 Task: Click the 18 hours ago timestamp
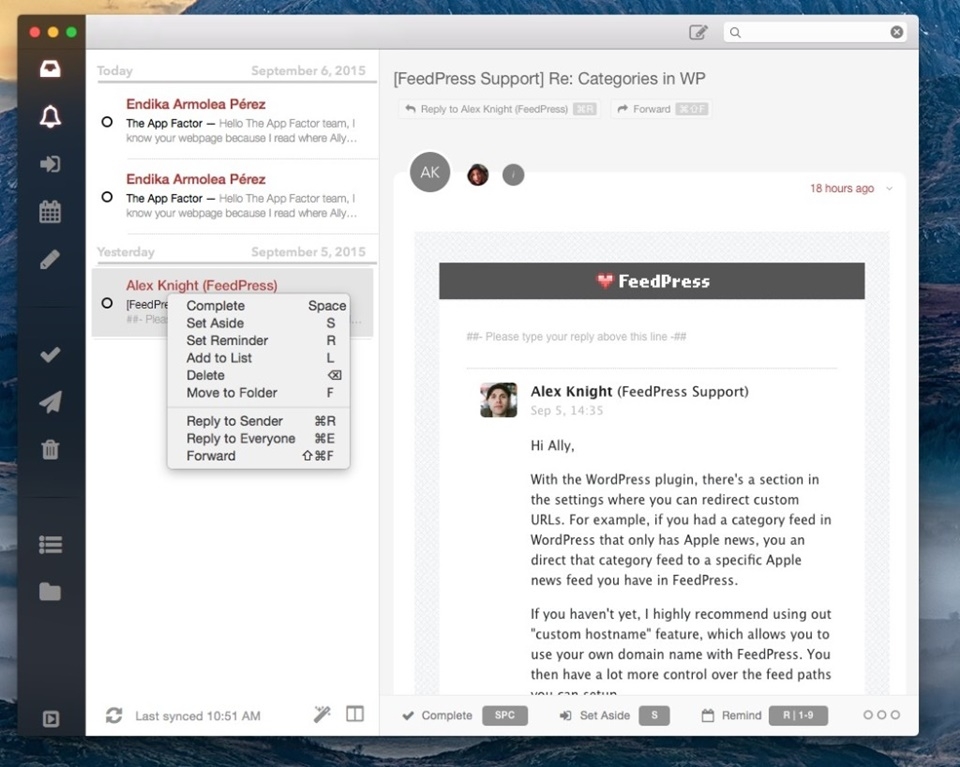pyautogui.click(x=842, y=189)
